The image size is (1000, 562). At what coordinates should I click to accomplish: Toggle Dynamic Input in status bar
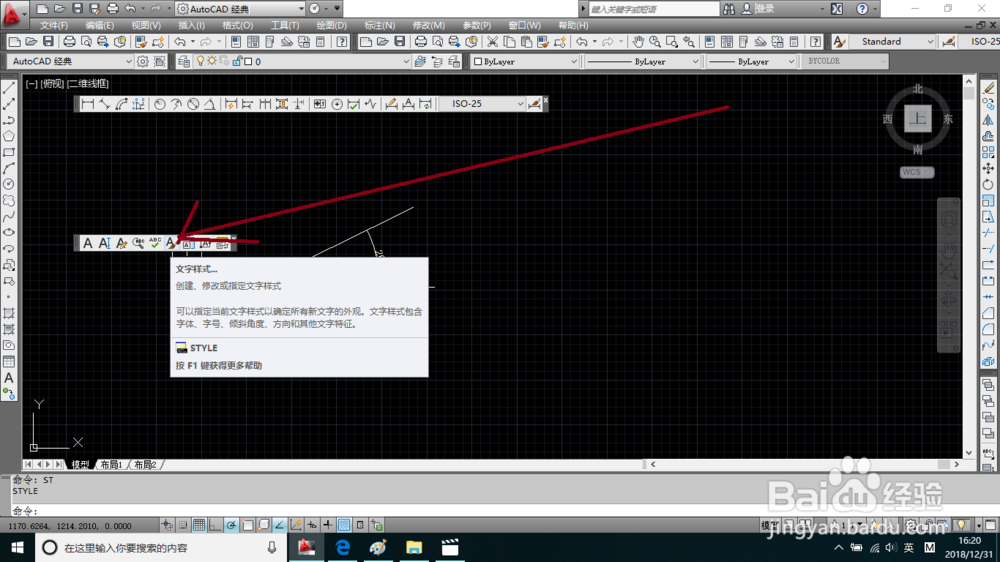point(312,525)
